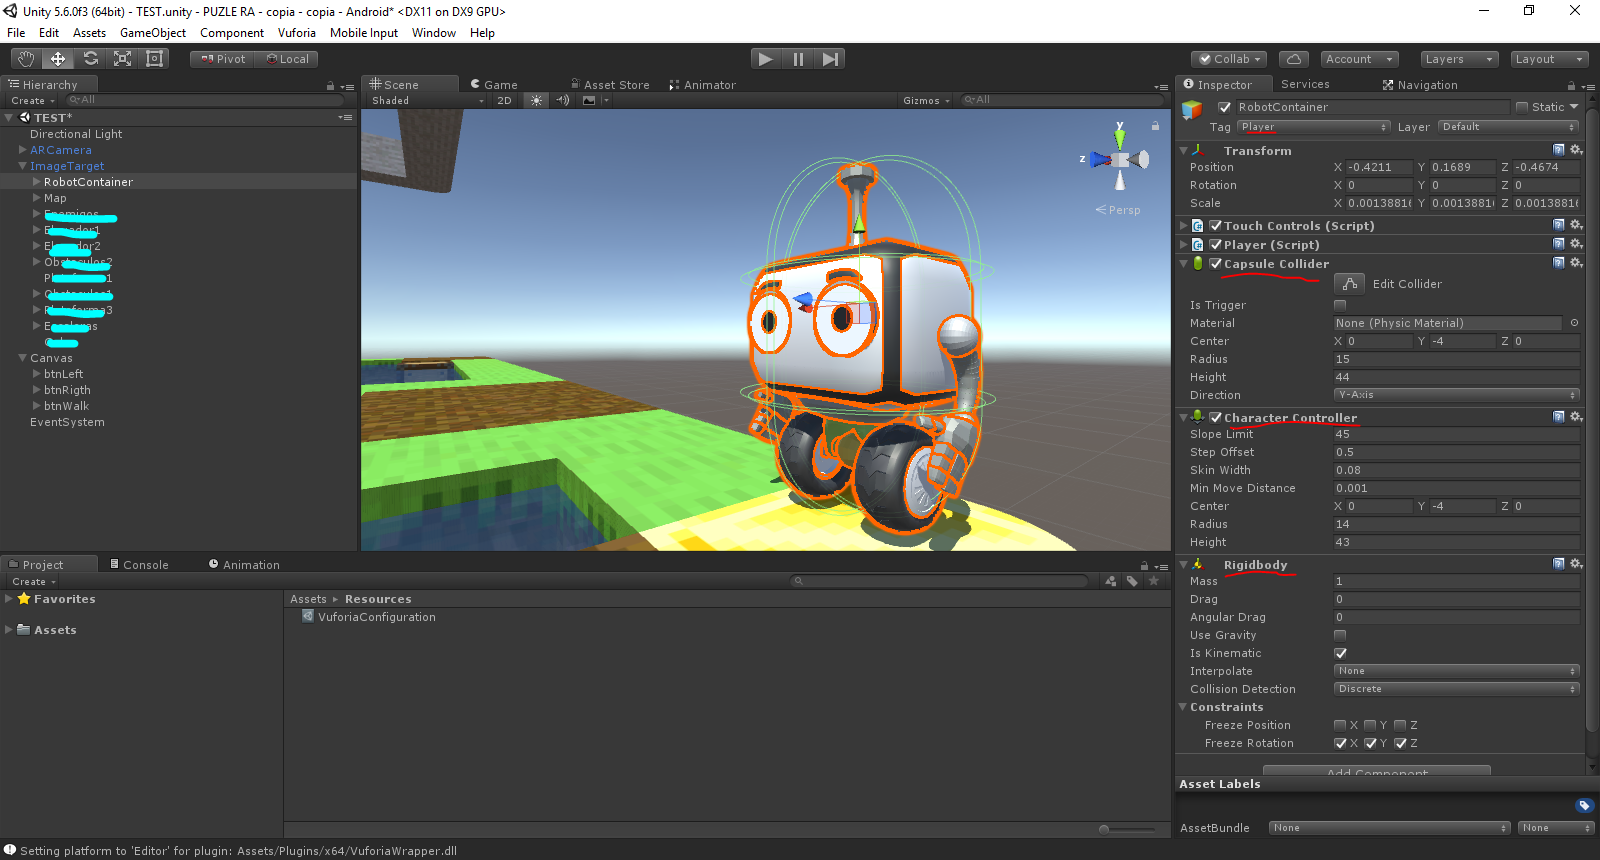Open Direction Y-Axis dropdown
The image size is (1600, 860).
tap(1456, 395)
